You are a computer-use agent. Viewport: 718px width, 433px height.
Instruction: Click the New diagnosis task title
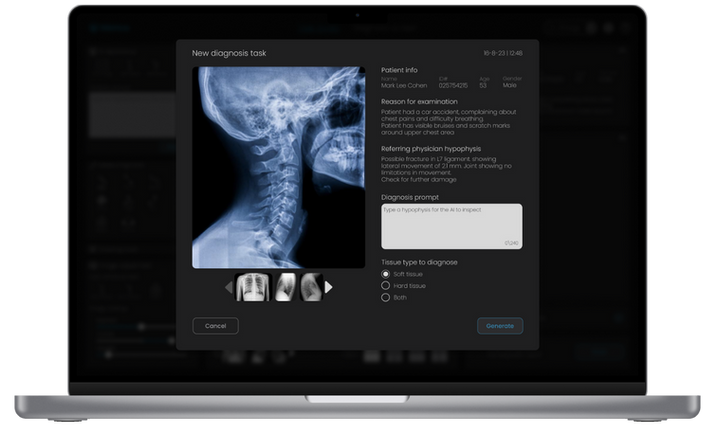229,53
